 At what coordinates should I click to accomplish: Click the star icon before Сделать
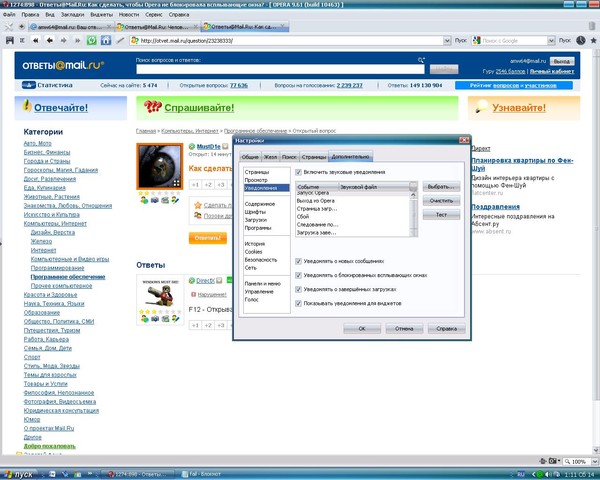[197, 205]
